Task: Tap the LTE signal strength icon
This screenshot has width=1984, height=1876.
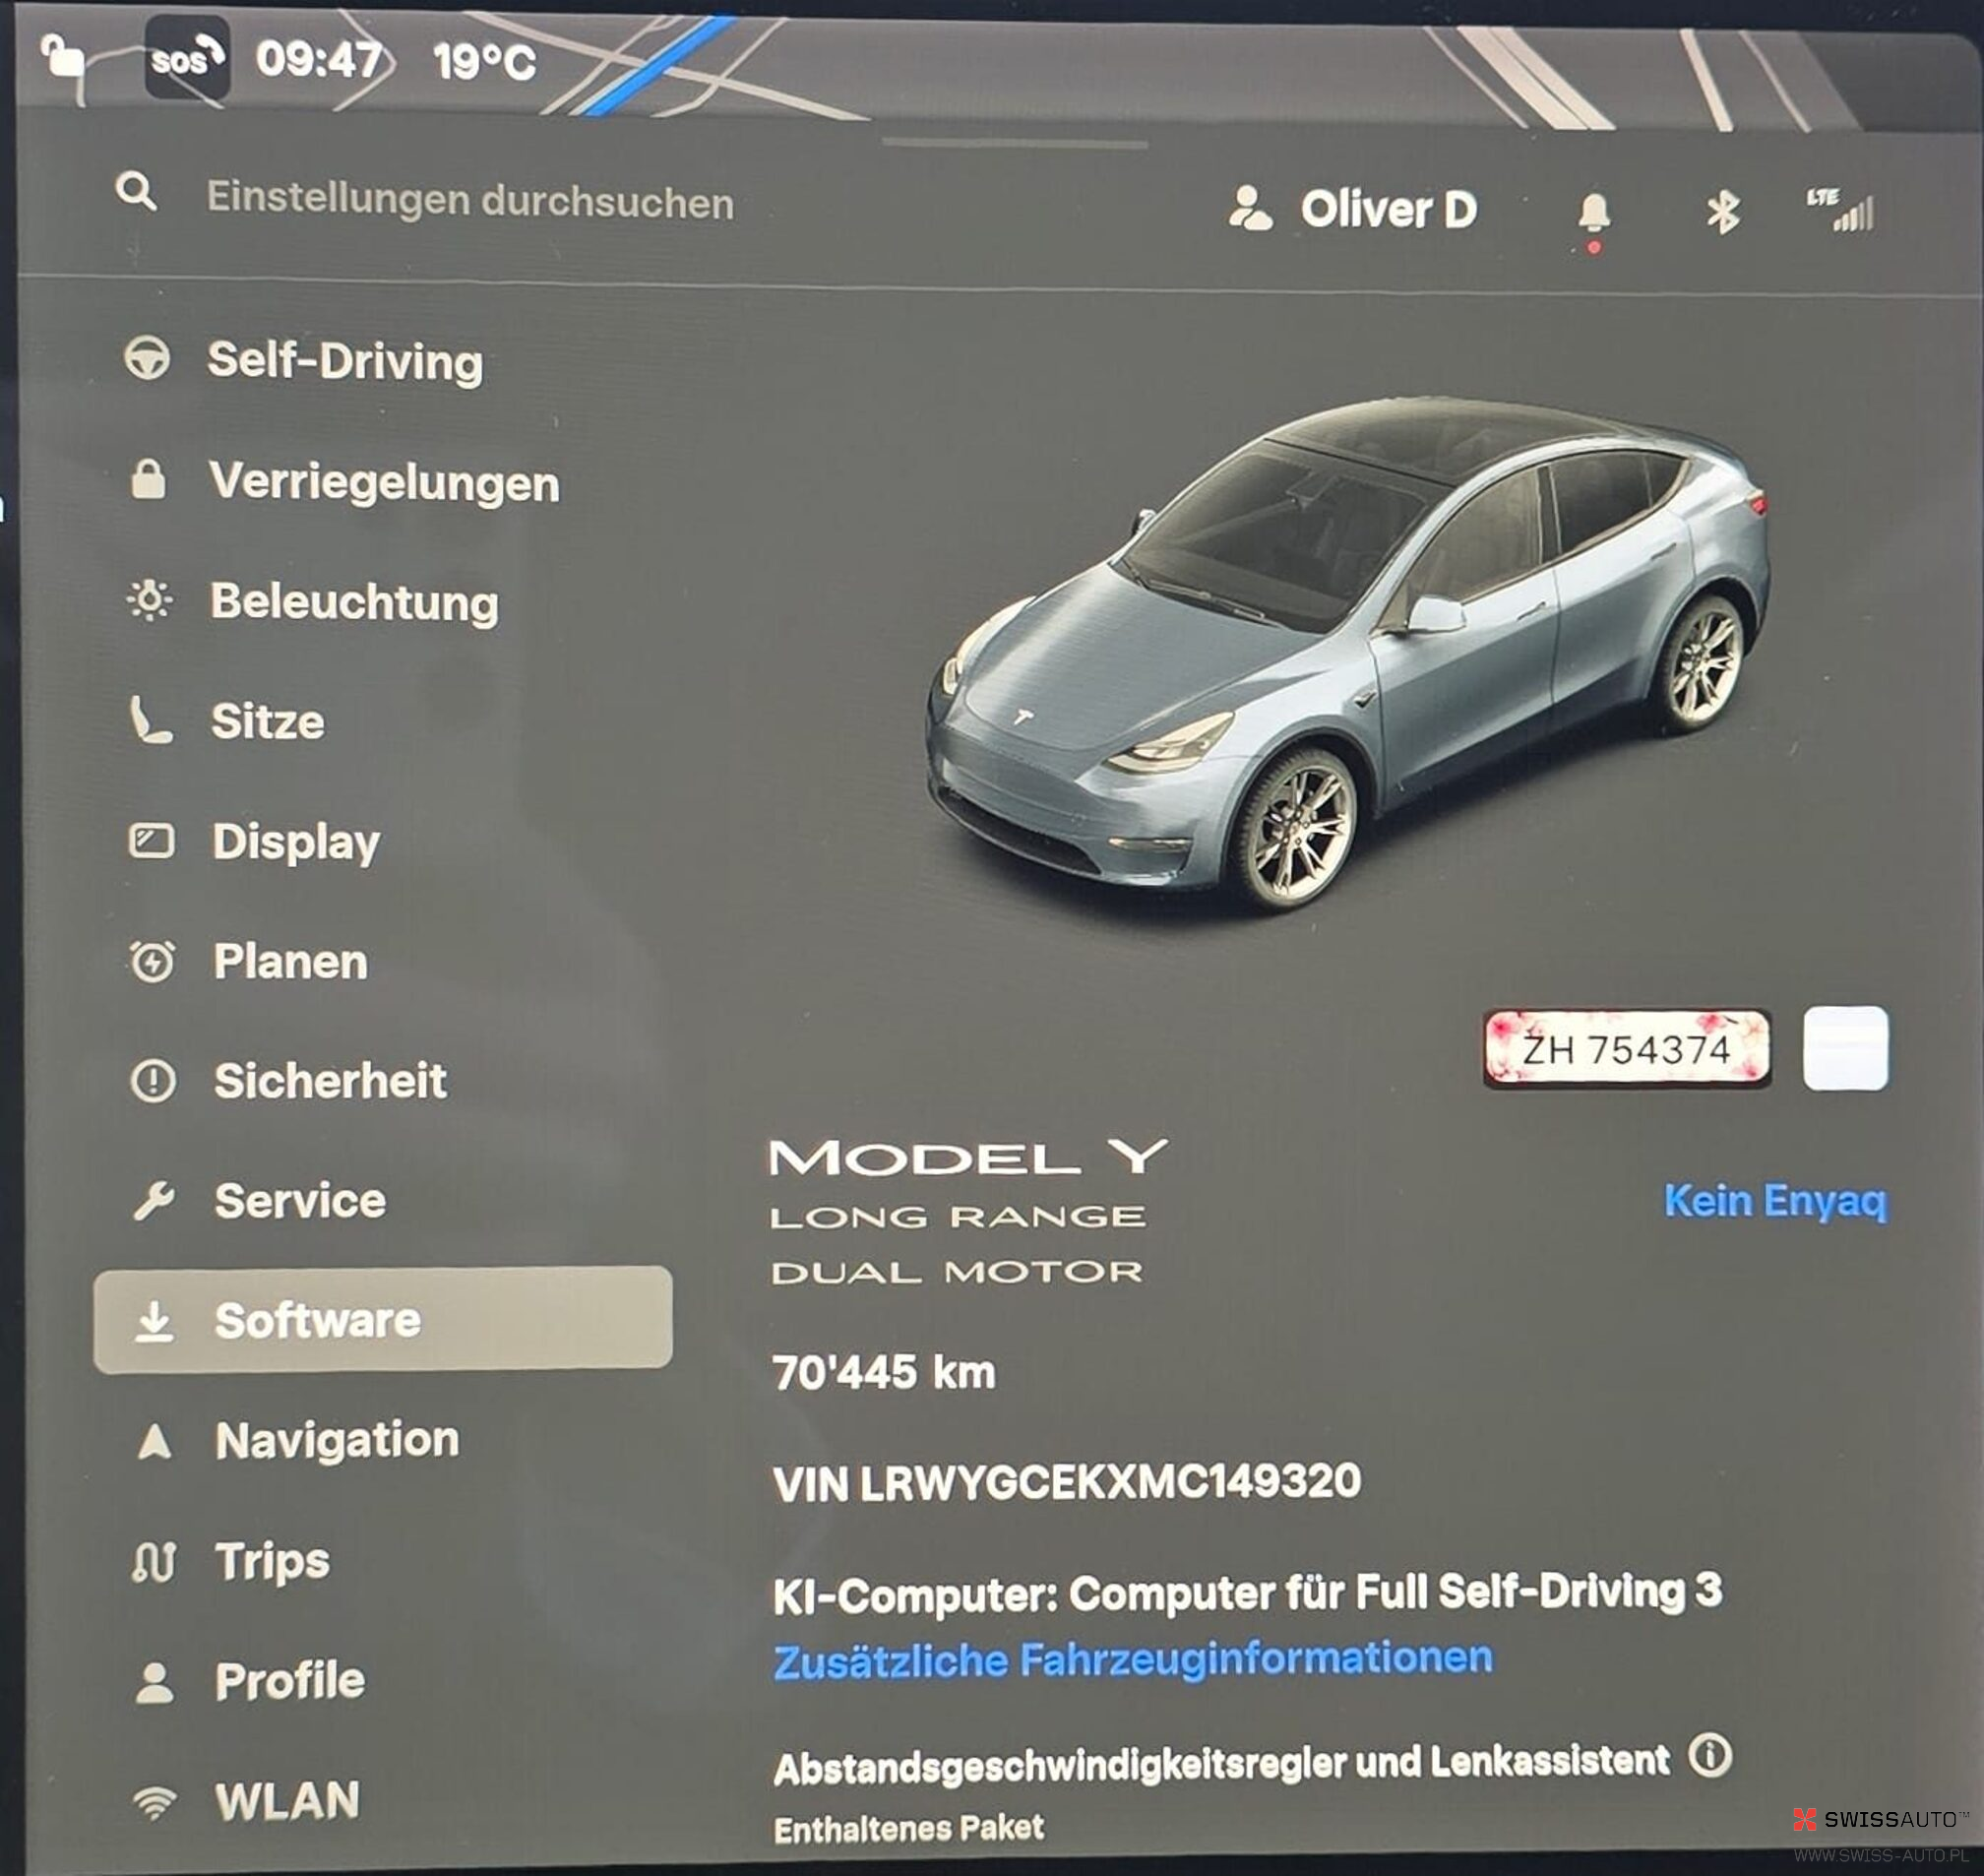Action: coord(1840,210)
